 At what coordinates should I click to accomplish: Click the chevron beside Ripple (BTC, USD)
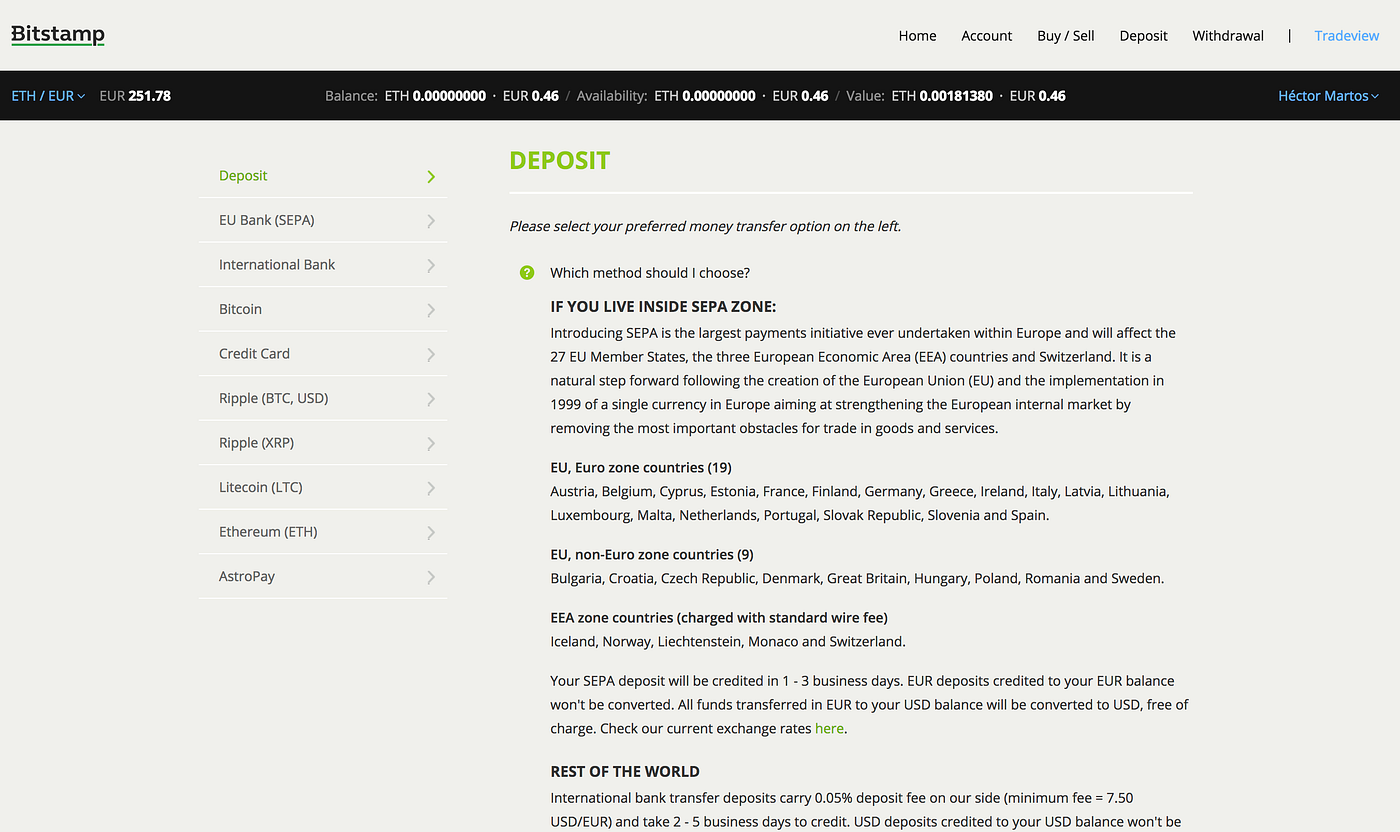(431, 399)
